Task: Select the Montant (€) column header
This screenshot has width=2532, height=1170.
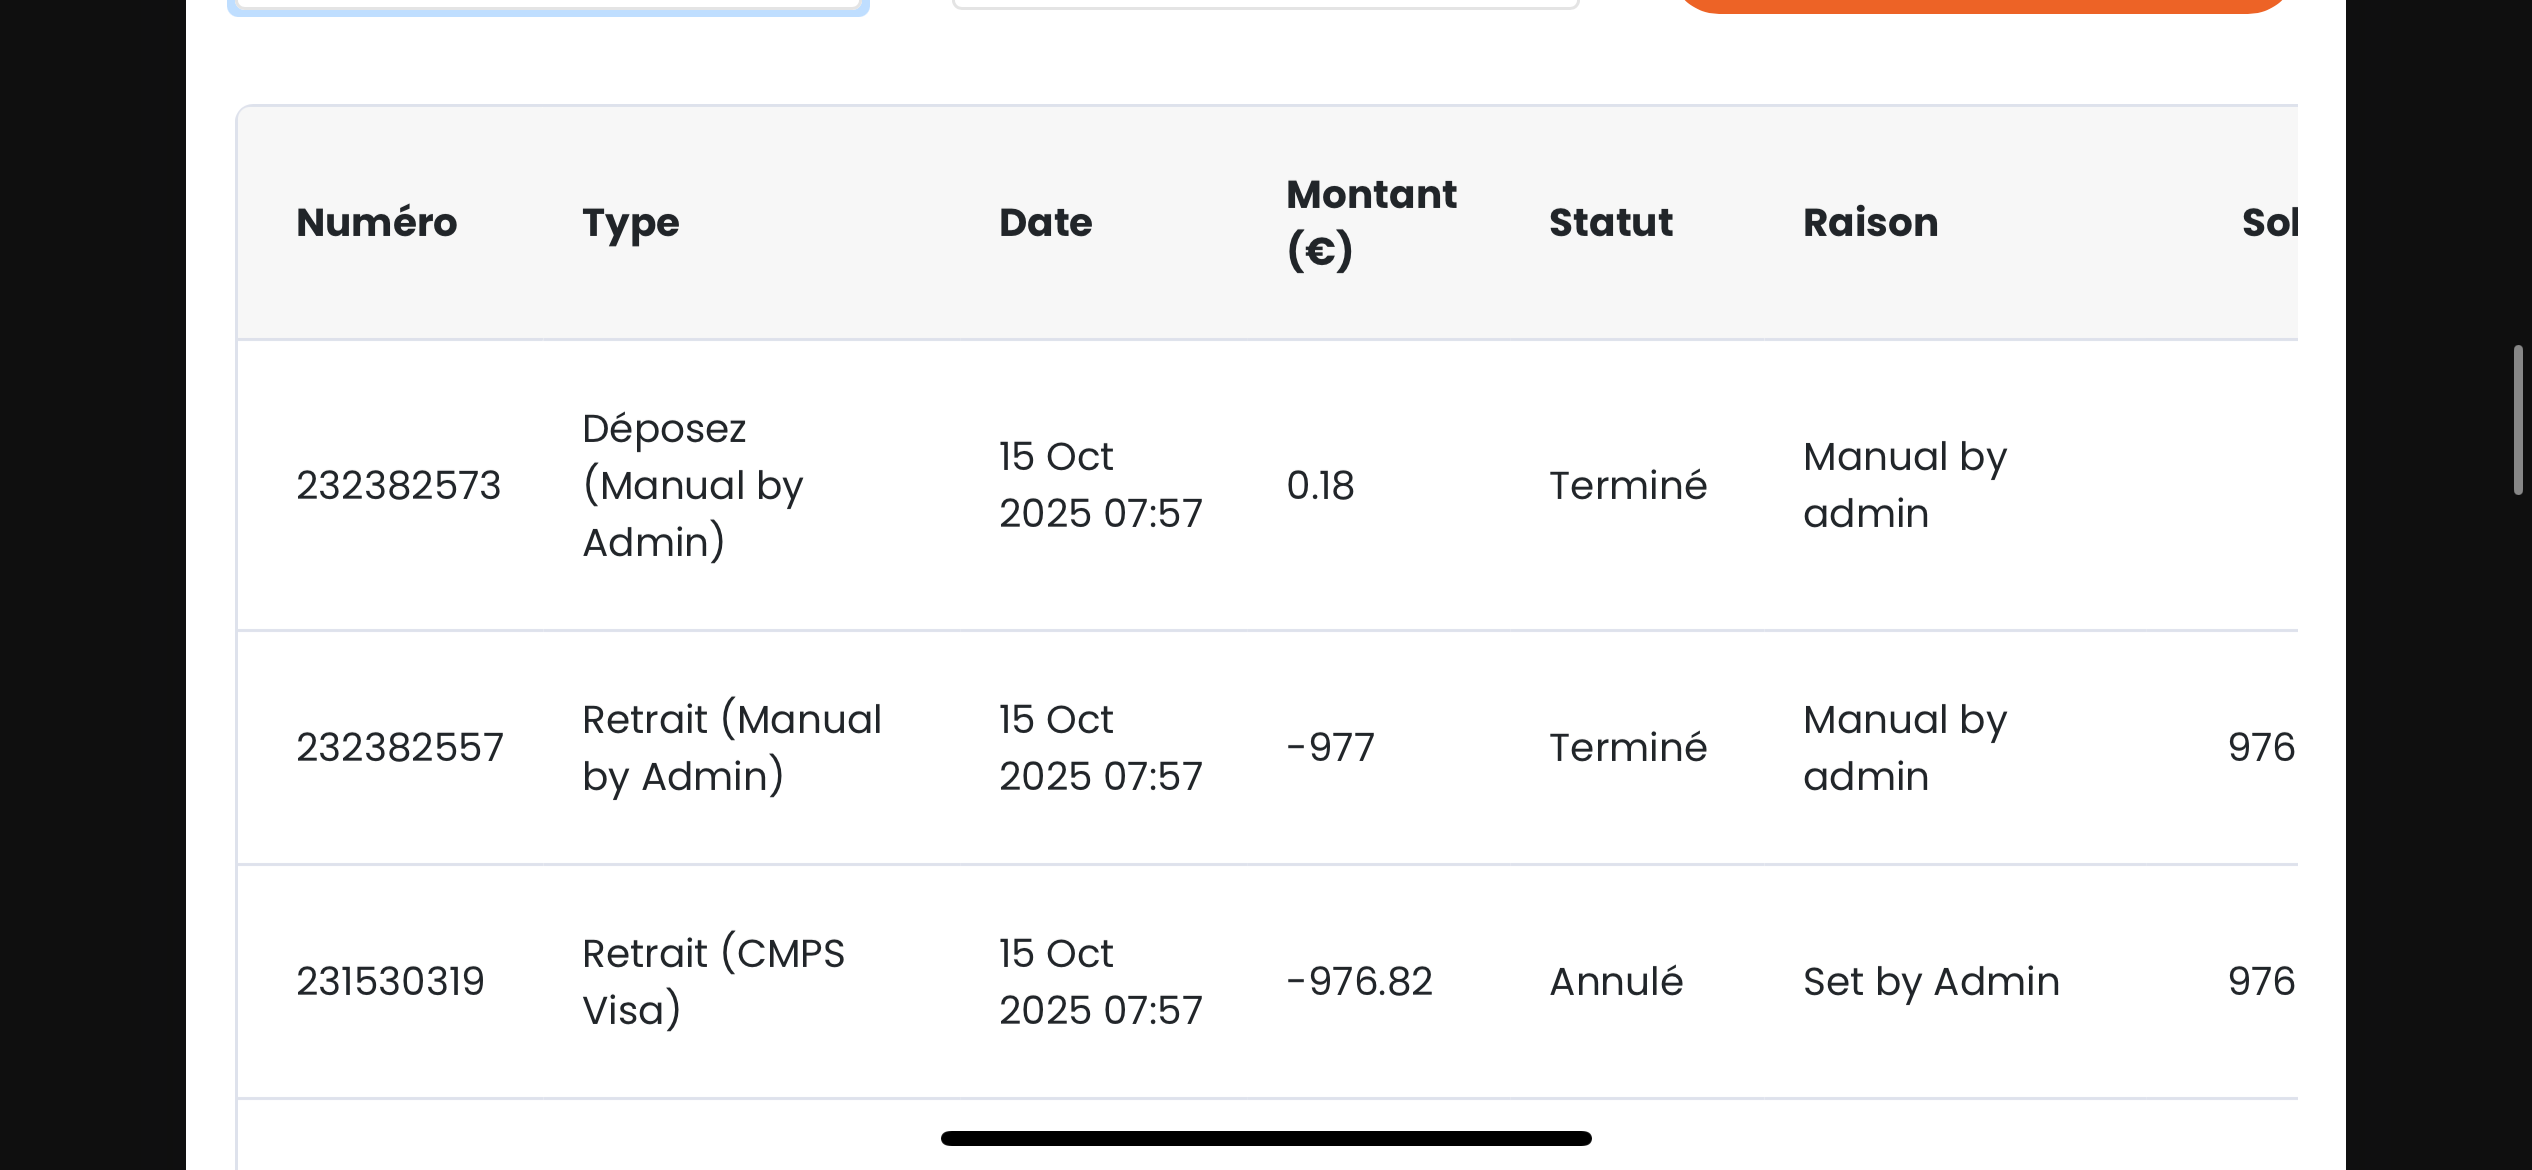Action: 1370,222
